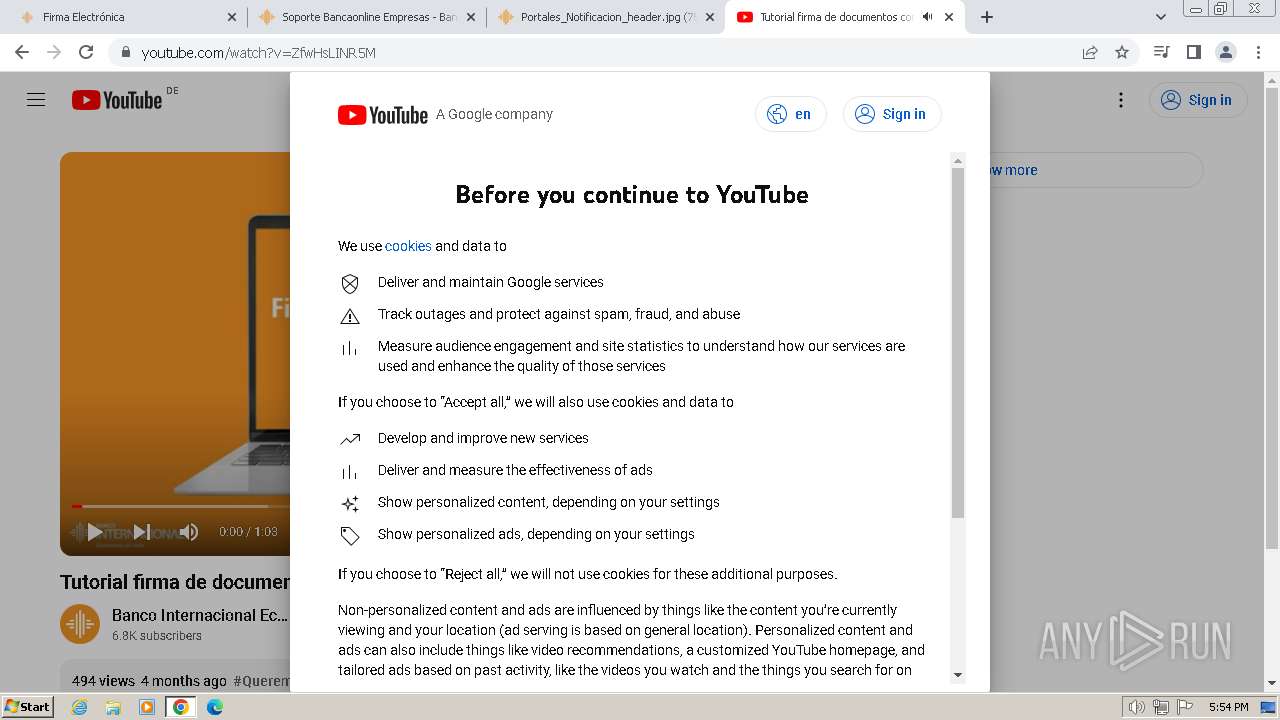1280x720 pixels.
Task: Play the video with the play button
Action: point(95,532)
